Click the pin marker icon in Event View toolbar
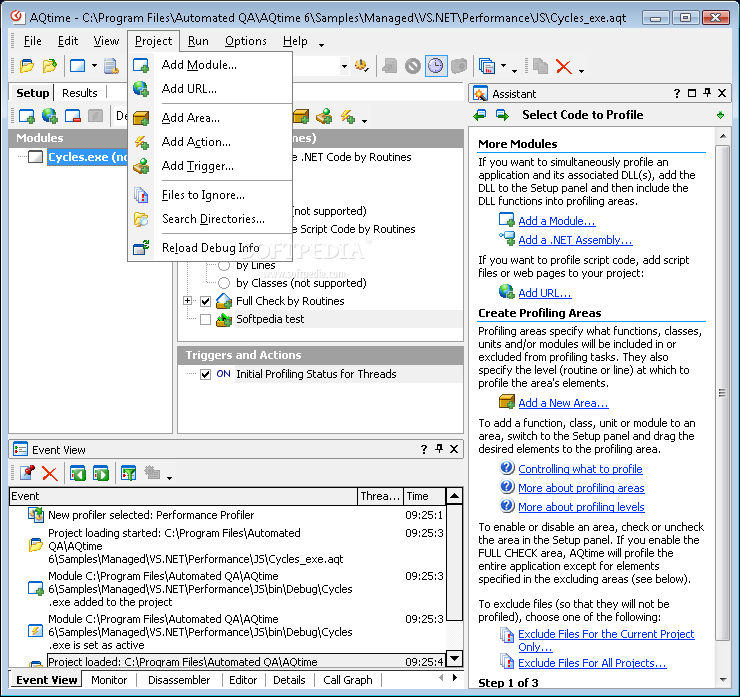The width and height of the screenshot is (740, 697). (27, 473)
